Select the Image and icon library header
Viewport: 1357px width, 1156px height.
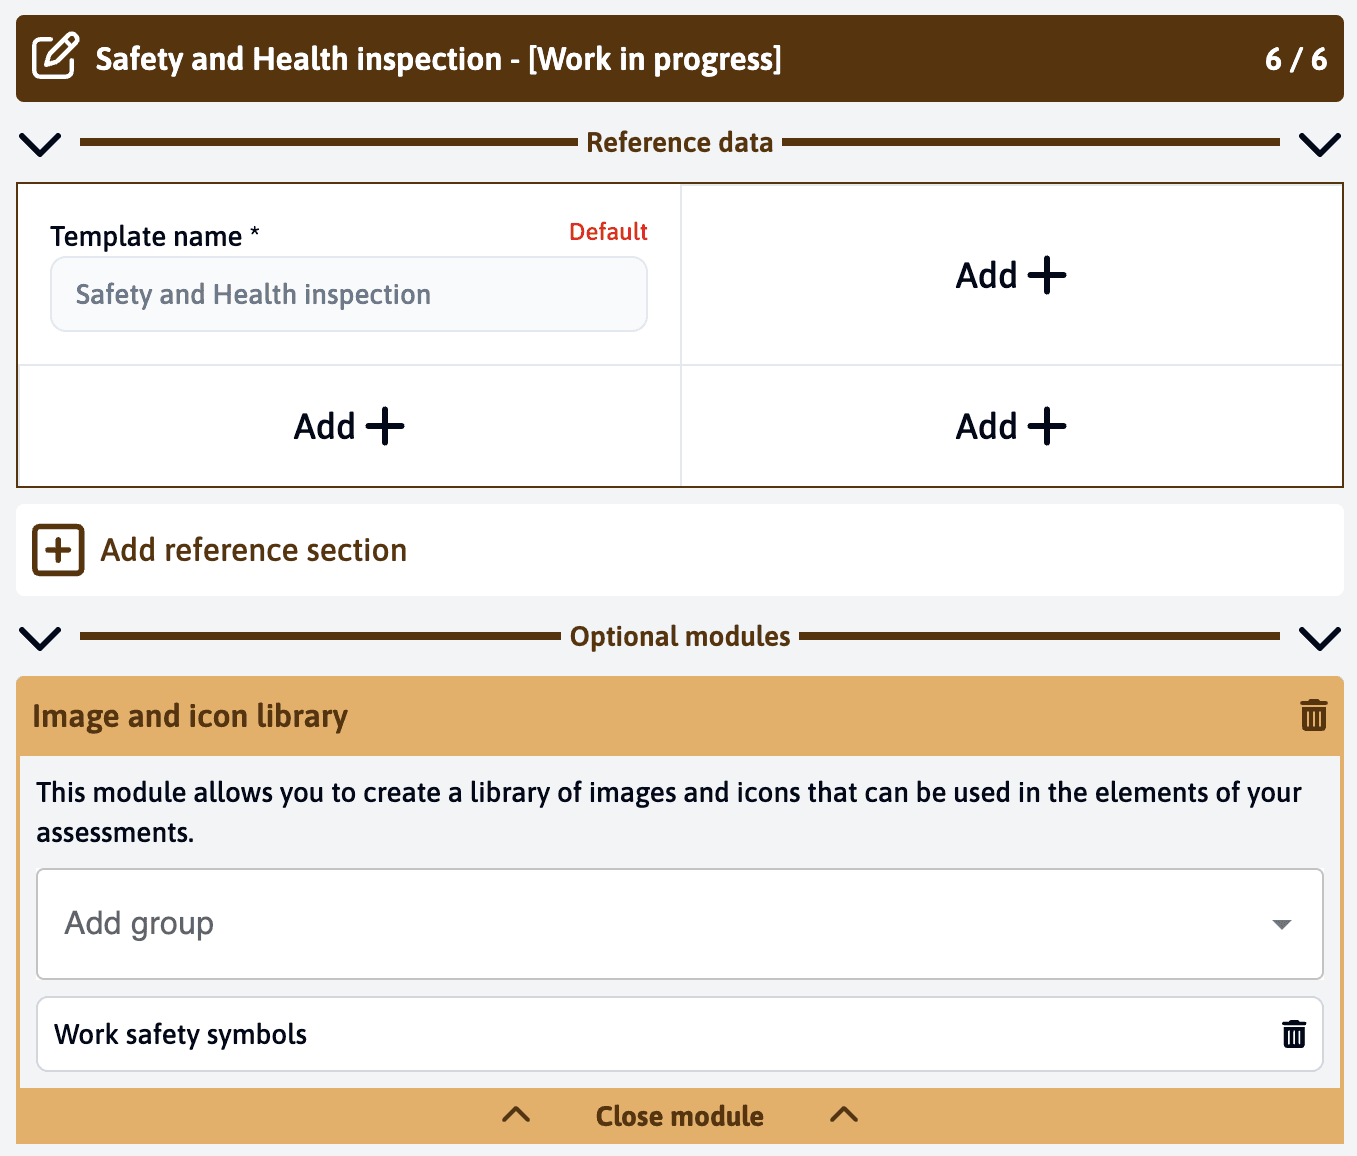click(190, 716)
